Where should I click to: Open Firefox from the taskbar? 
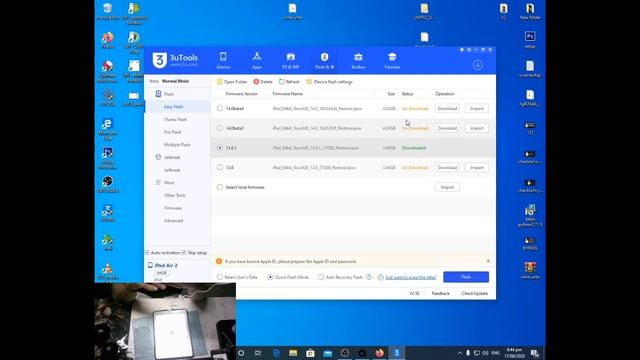(x=379, y=353)
